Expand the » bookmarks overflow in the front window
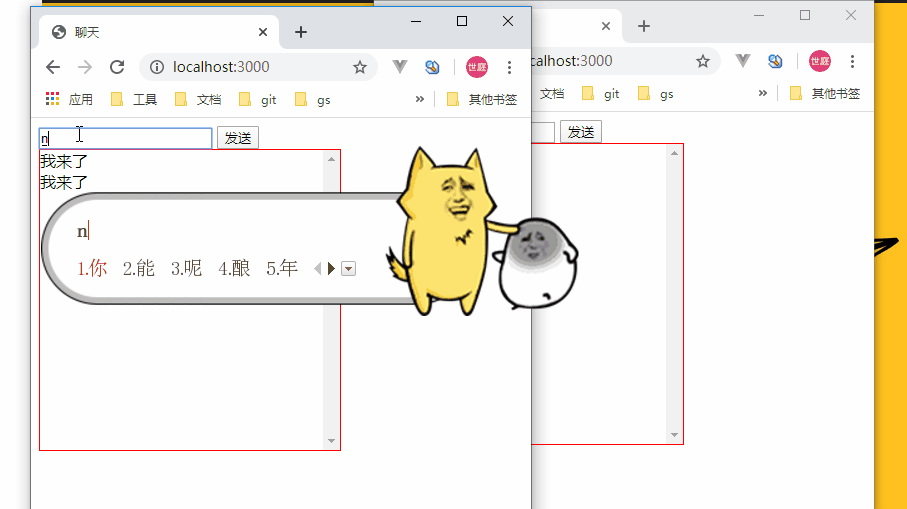Image resolution: width=907 pixels, height=509 pixels. point(420,99)
